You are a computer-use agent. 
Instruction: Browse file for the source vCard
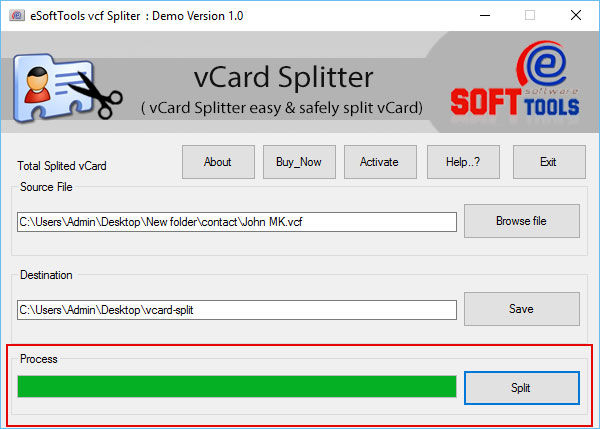522,221
